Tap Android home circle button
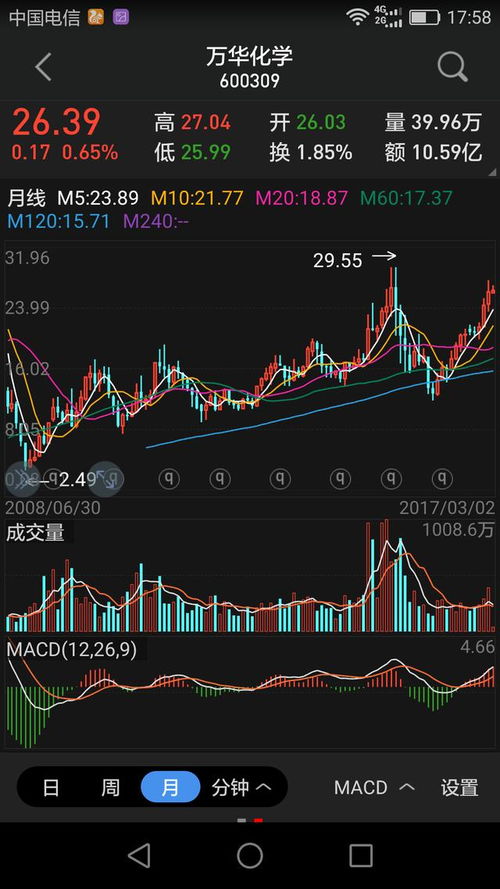Viewport: 500px width, 889px height. (250, 855)
